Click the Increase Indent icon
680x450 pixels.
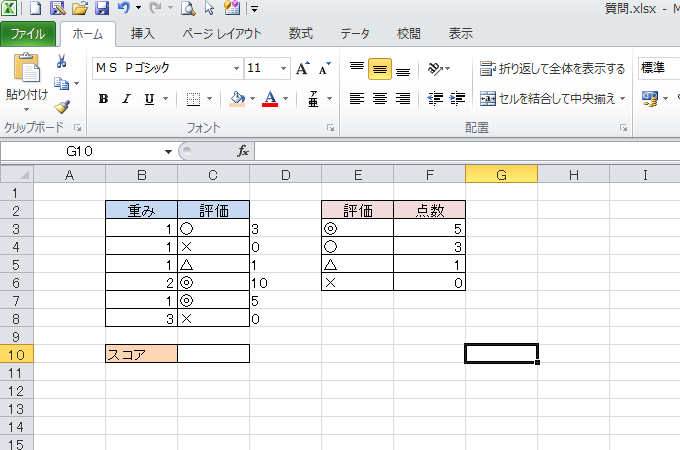pos(457,99)
